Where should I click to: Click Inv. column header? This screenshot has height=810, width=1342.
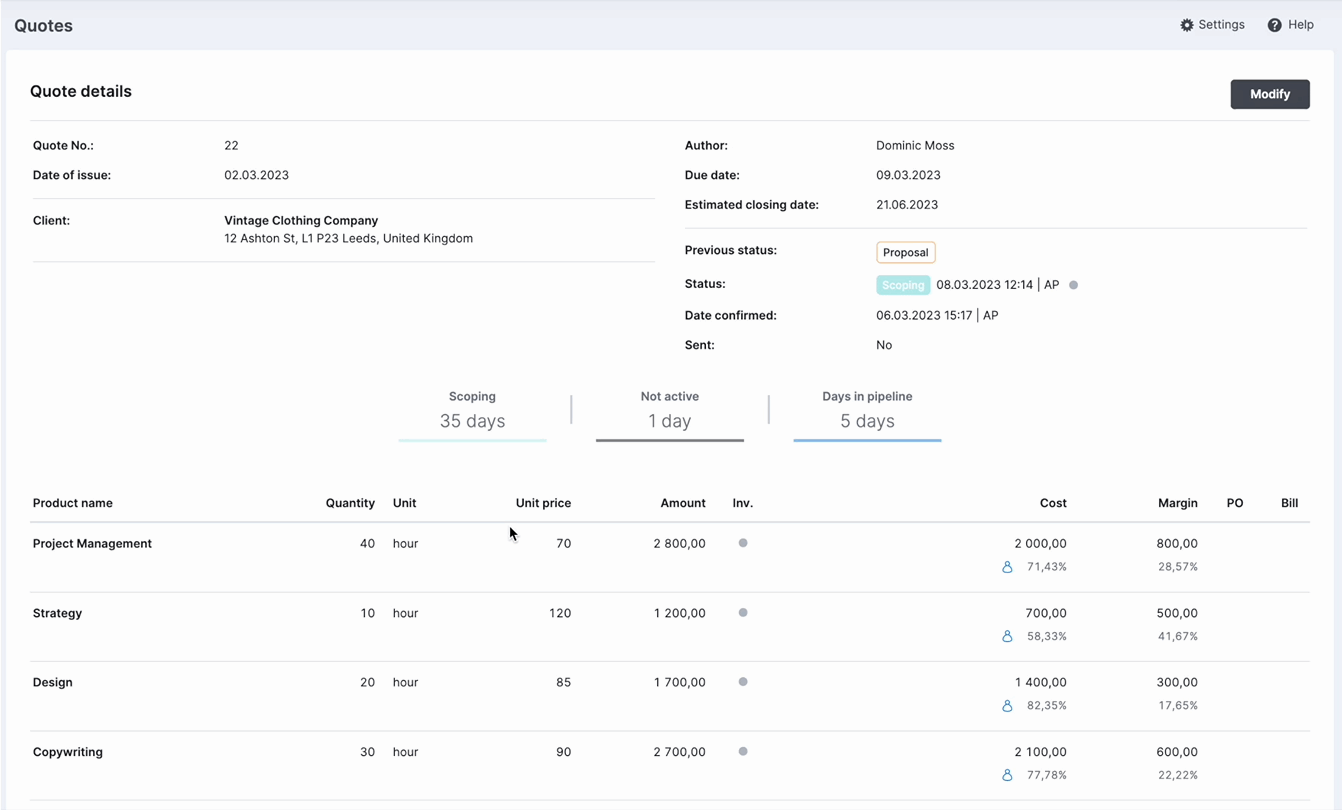(x=743, y=503)
